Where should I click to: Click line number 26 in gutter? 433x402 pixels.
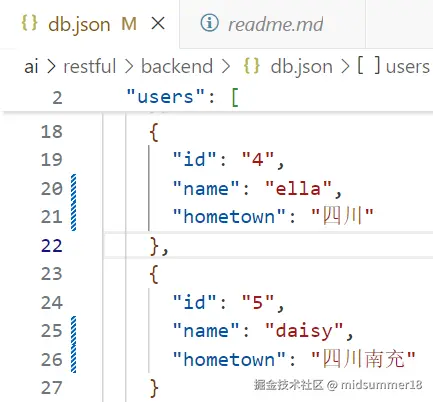(52, 360)
